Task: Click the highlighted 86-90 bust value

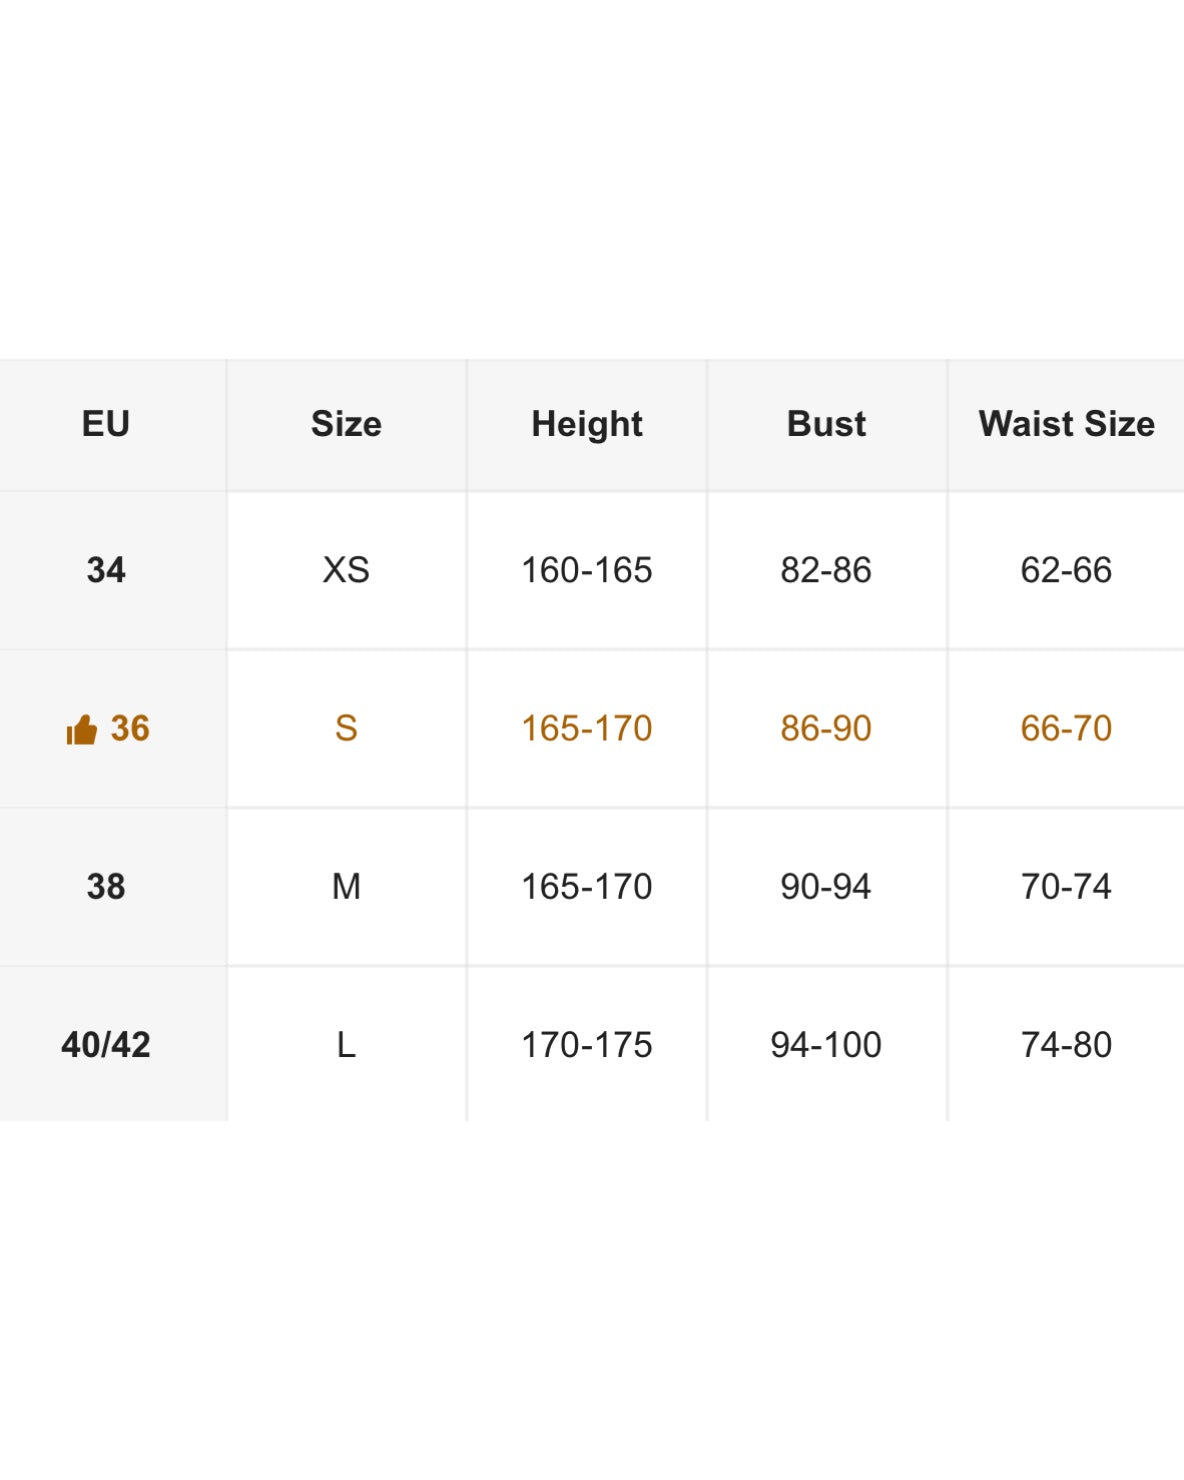Action: (826, 728)
